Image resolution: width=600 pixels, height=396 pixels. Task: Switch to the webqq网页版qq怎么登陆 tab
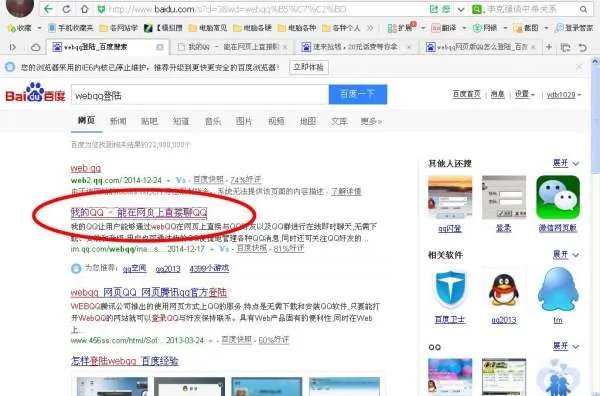[481, 47]
